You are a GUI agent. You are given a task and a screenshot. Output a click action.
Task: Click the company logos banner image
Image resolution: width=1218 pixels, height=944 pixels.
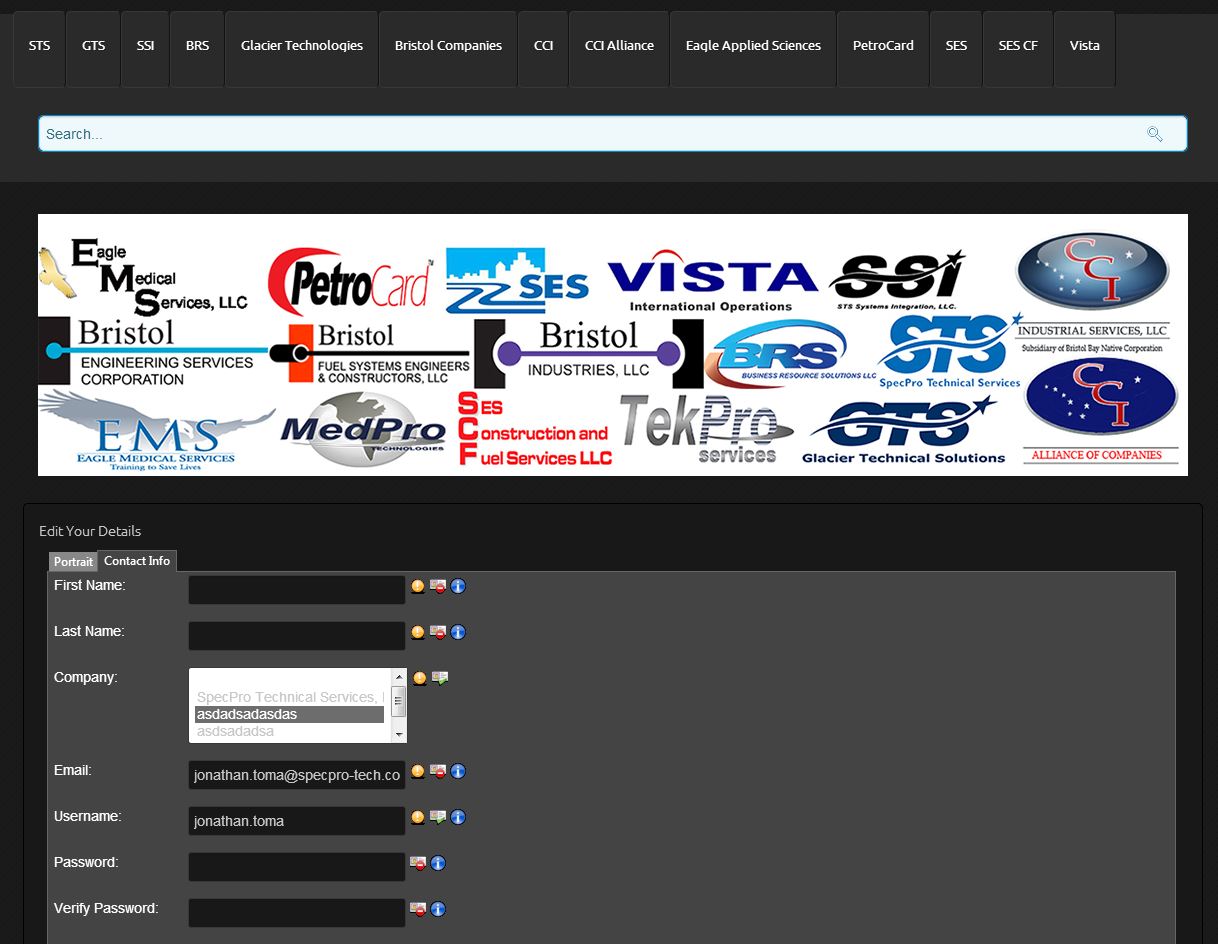click(x=613, y=345)
